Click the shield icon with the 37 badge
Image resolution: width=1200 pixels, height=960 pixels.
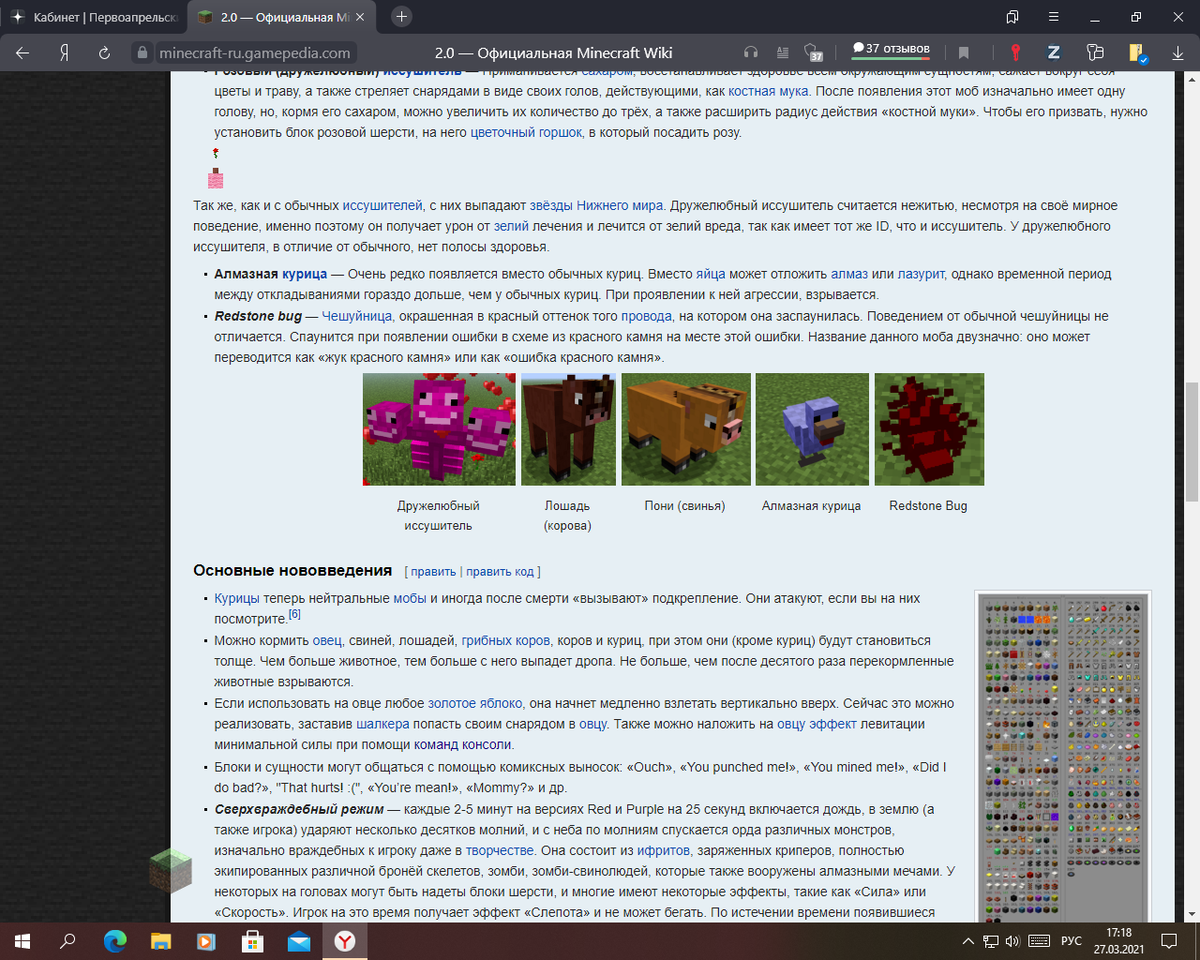[x=813, y=53]
